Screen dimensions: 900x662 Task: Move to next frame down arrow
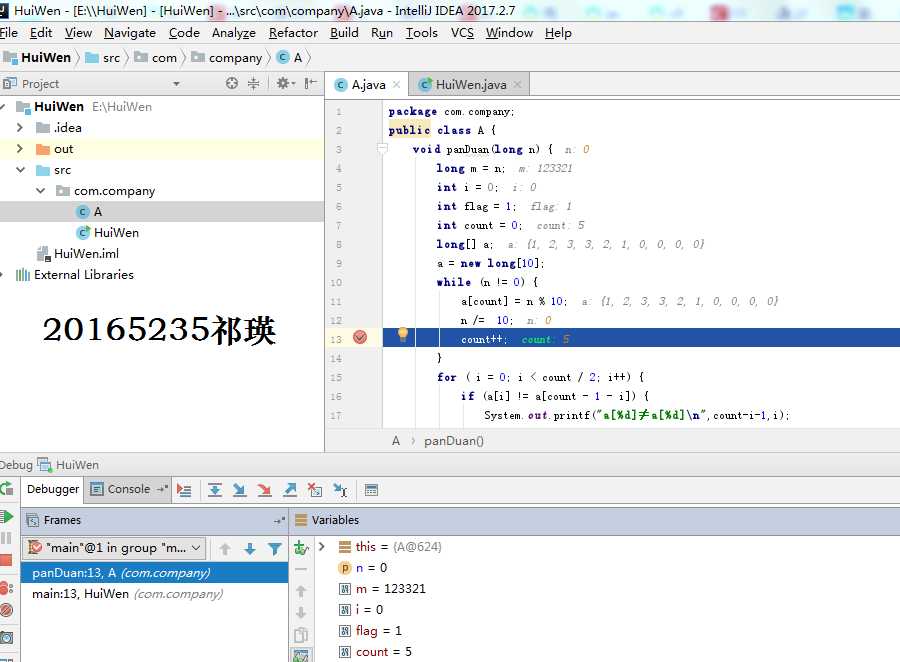pyautogui.click(x=250, y=549)
